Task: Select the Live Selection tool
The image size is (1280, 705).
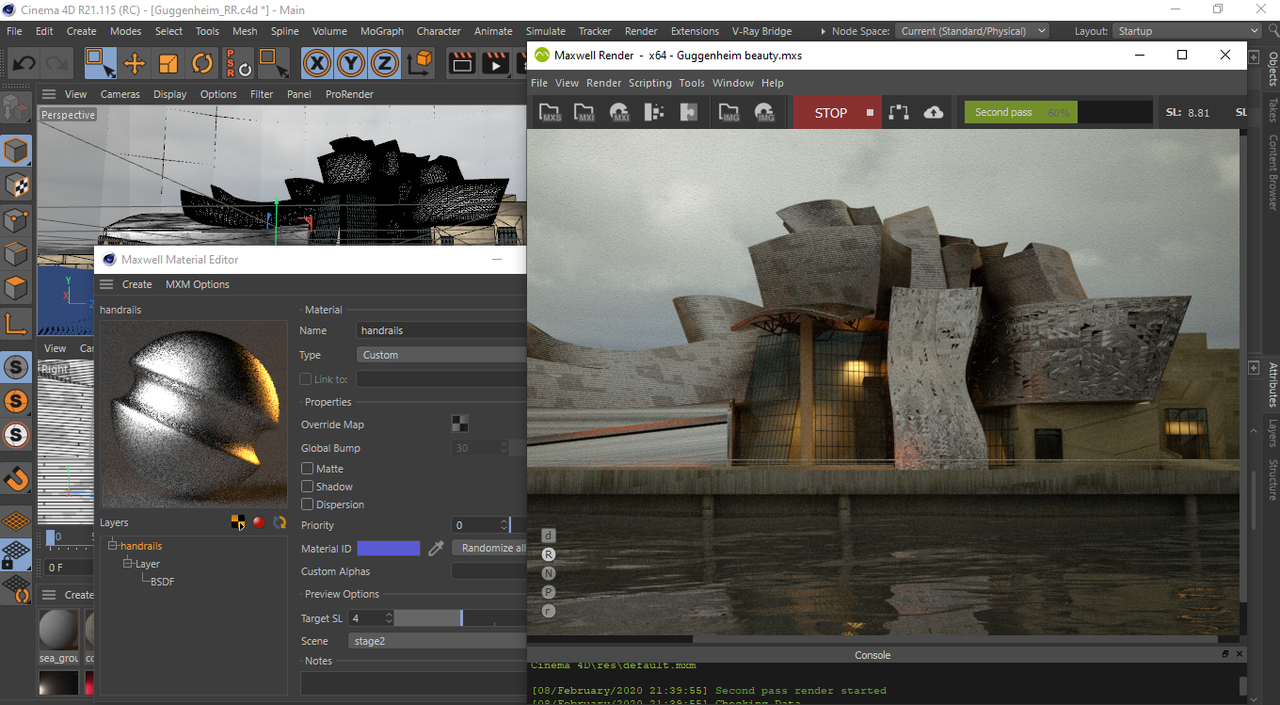Action: [x=100, y=64]
